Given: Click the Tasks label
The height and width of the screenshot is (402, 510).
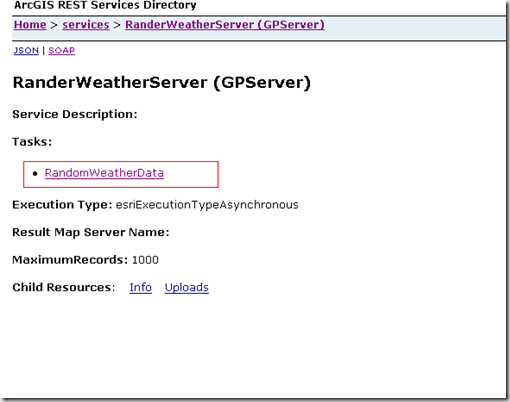Looking at the screenshot, I should pos(32,142).
